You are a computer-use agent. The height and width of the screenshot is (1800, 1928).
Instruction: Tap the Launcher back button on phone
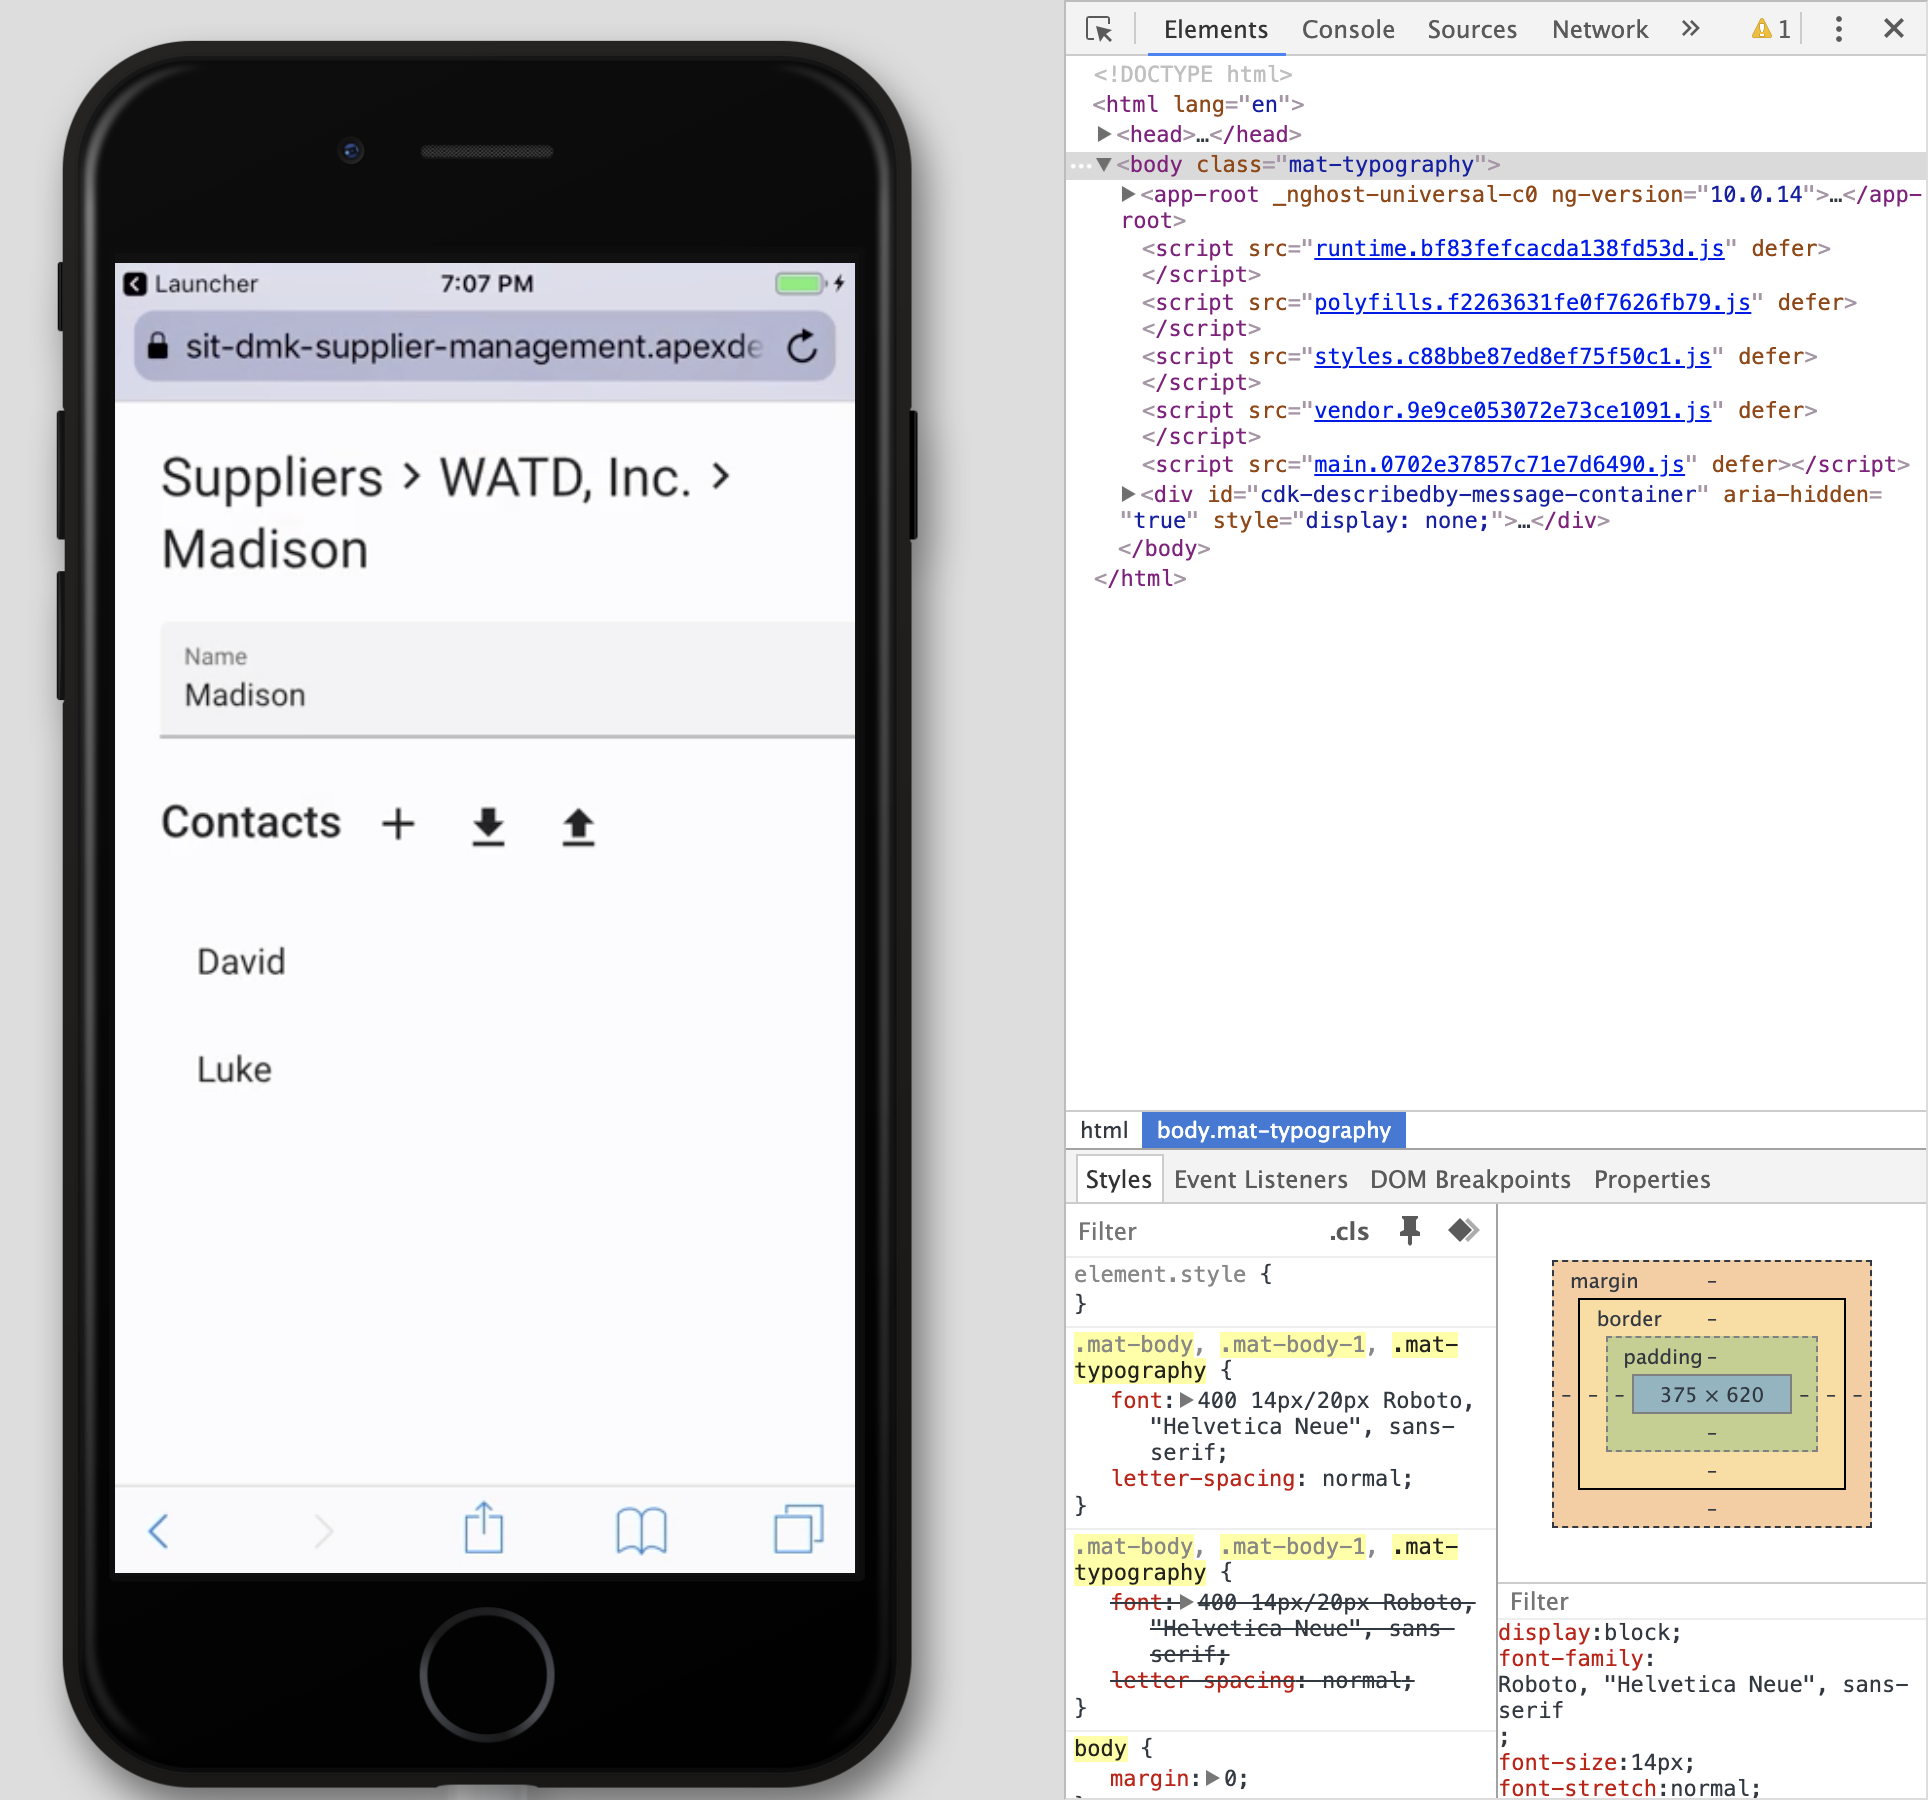coord(190,284)
